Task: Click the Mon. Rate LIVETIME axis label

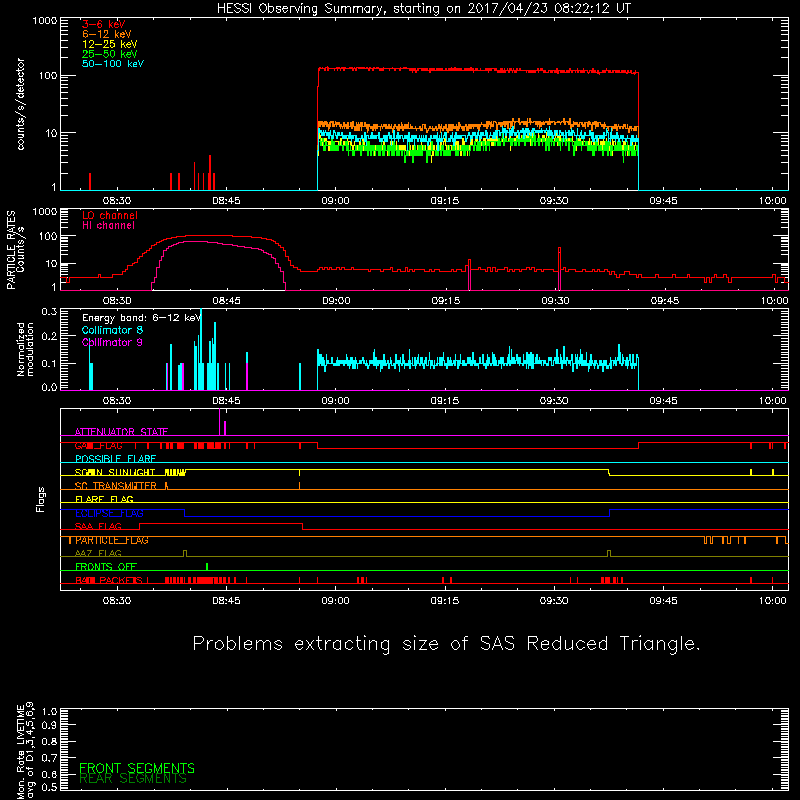Action: [x=25, y=751]
